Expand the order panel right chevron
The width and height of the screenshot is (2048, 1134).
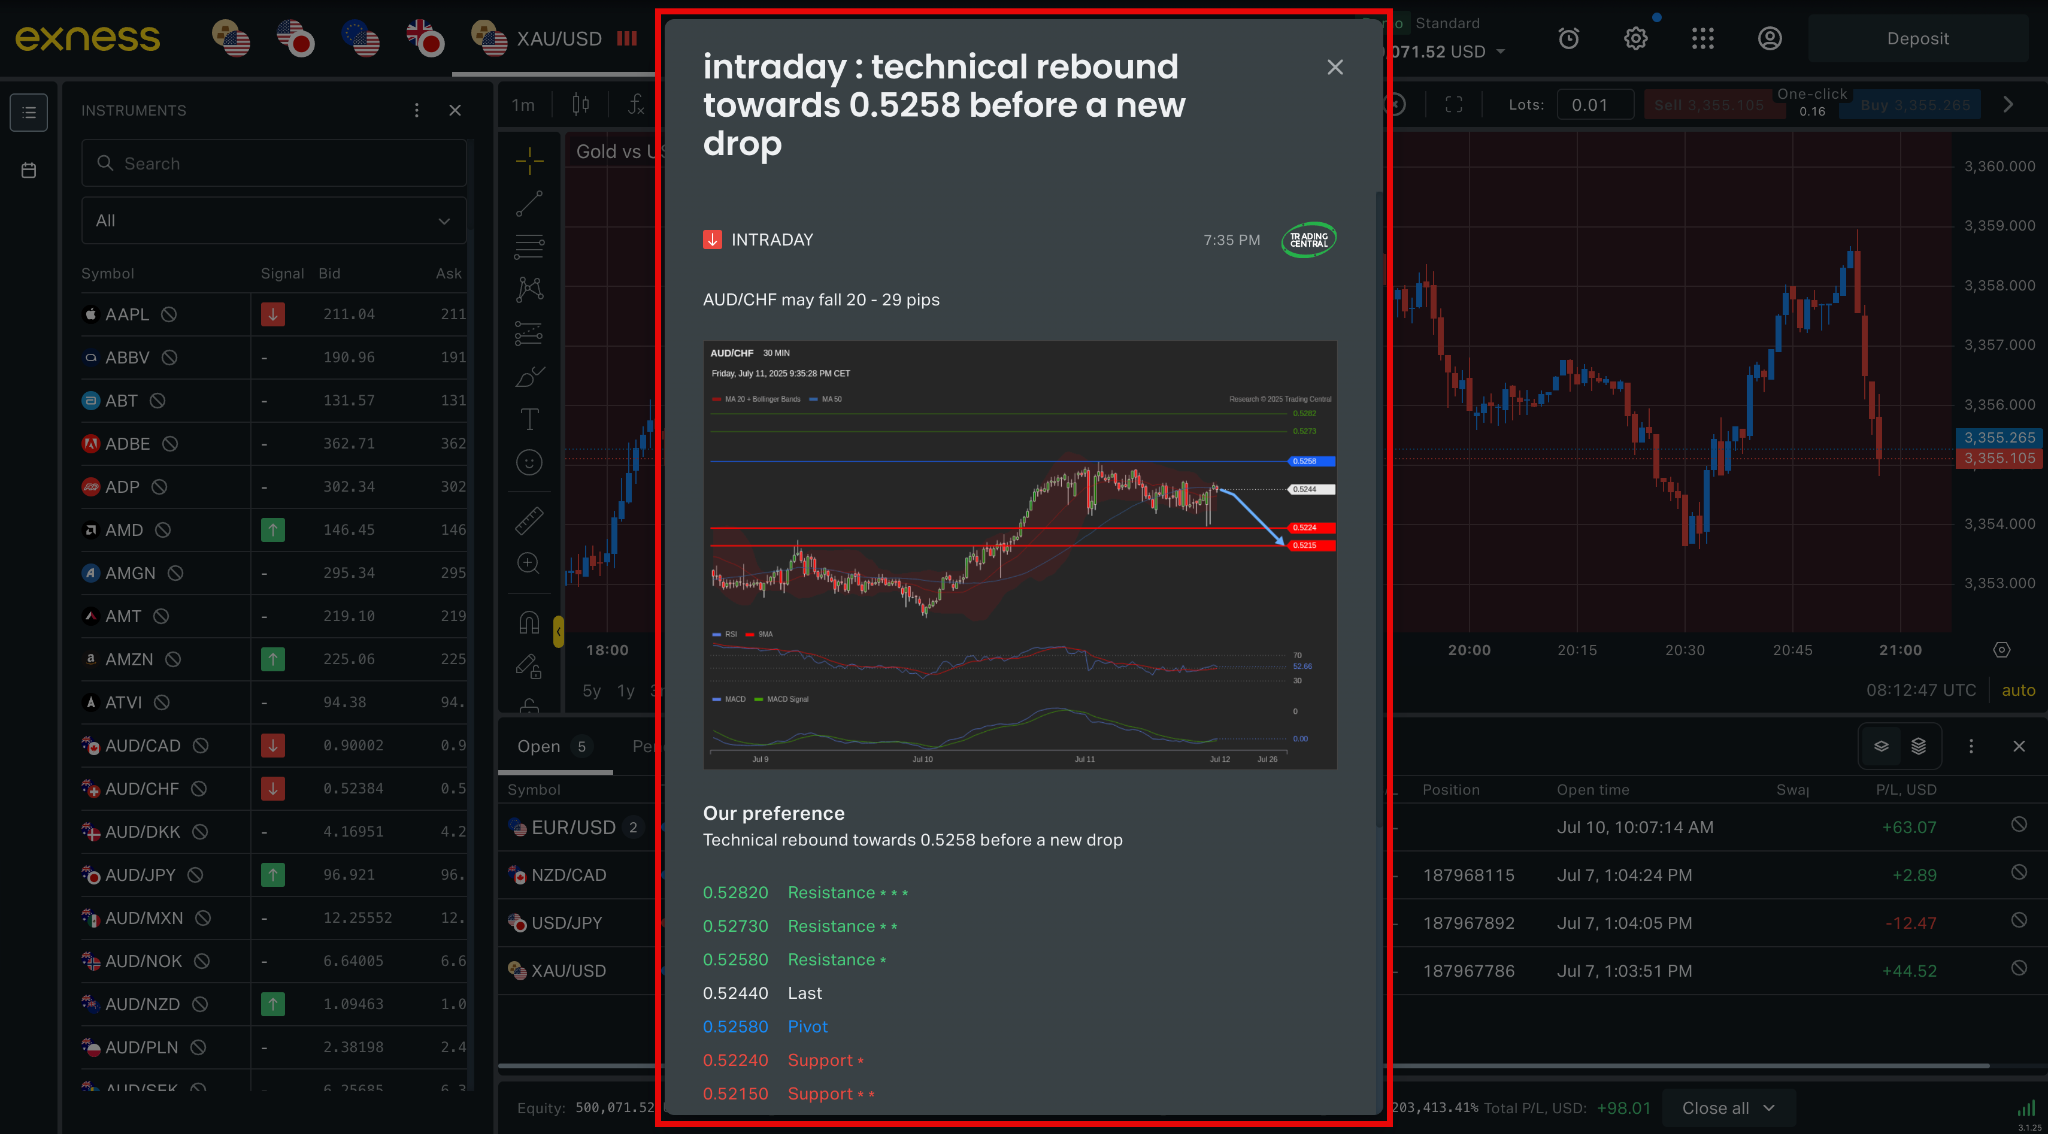2008,104
